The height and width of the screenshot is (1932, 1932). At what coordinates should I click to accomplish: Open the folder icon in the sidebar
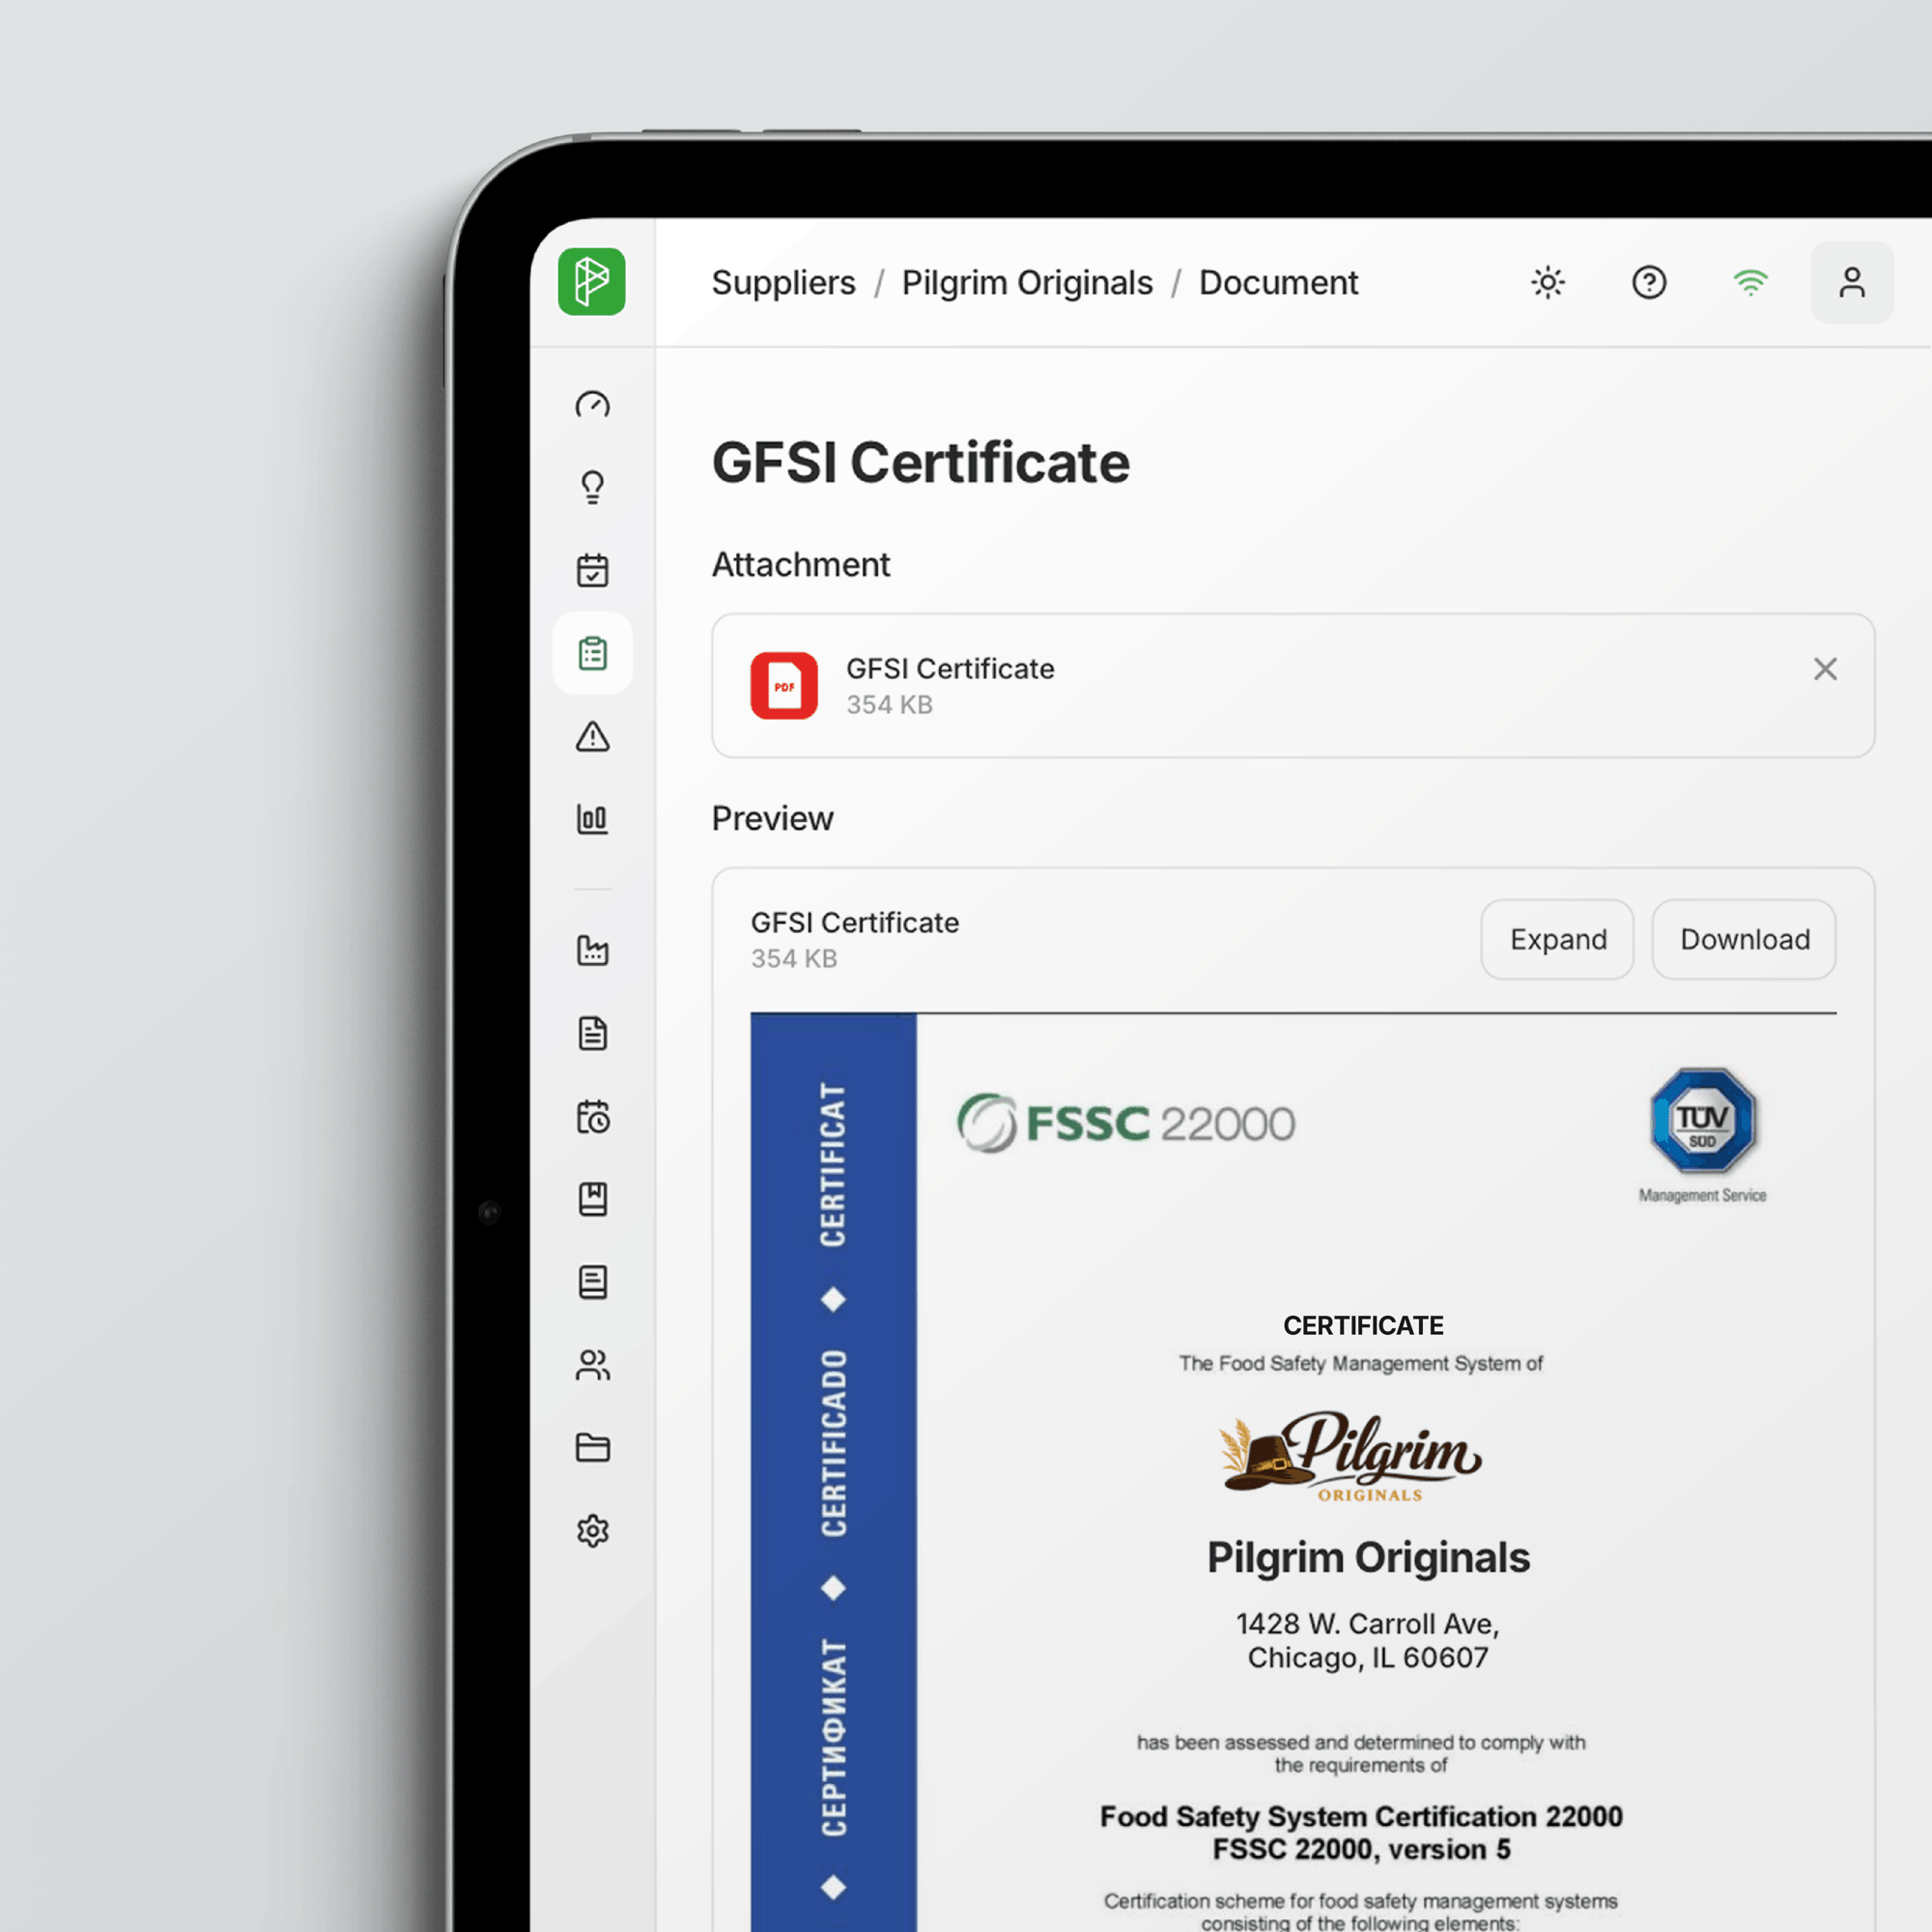593,1448
